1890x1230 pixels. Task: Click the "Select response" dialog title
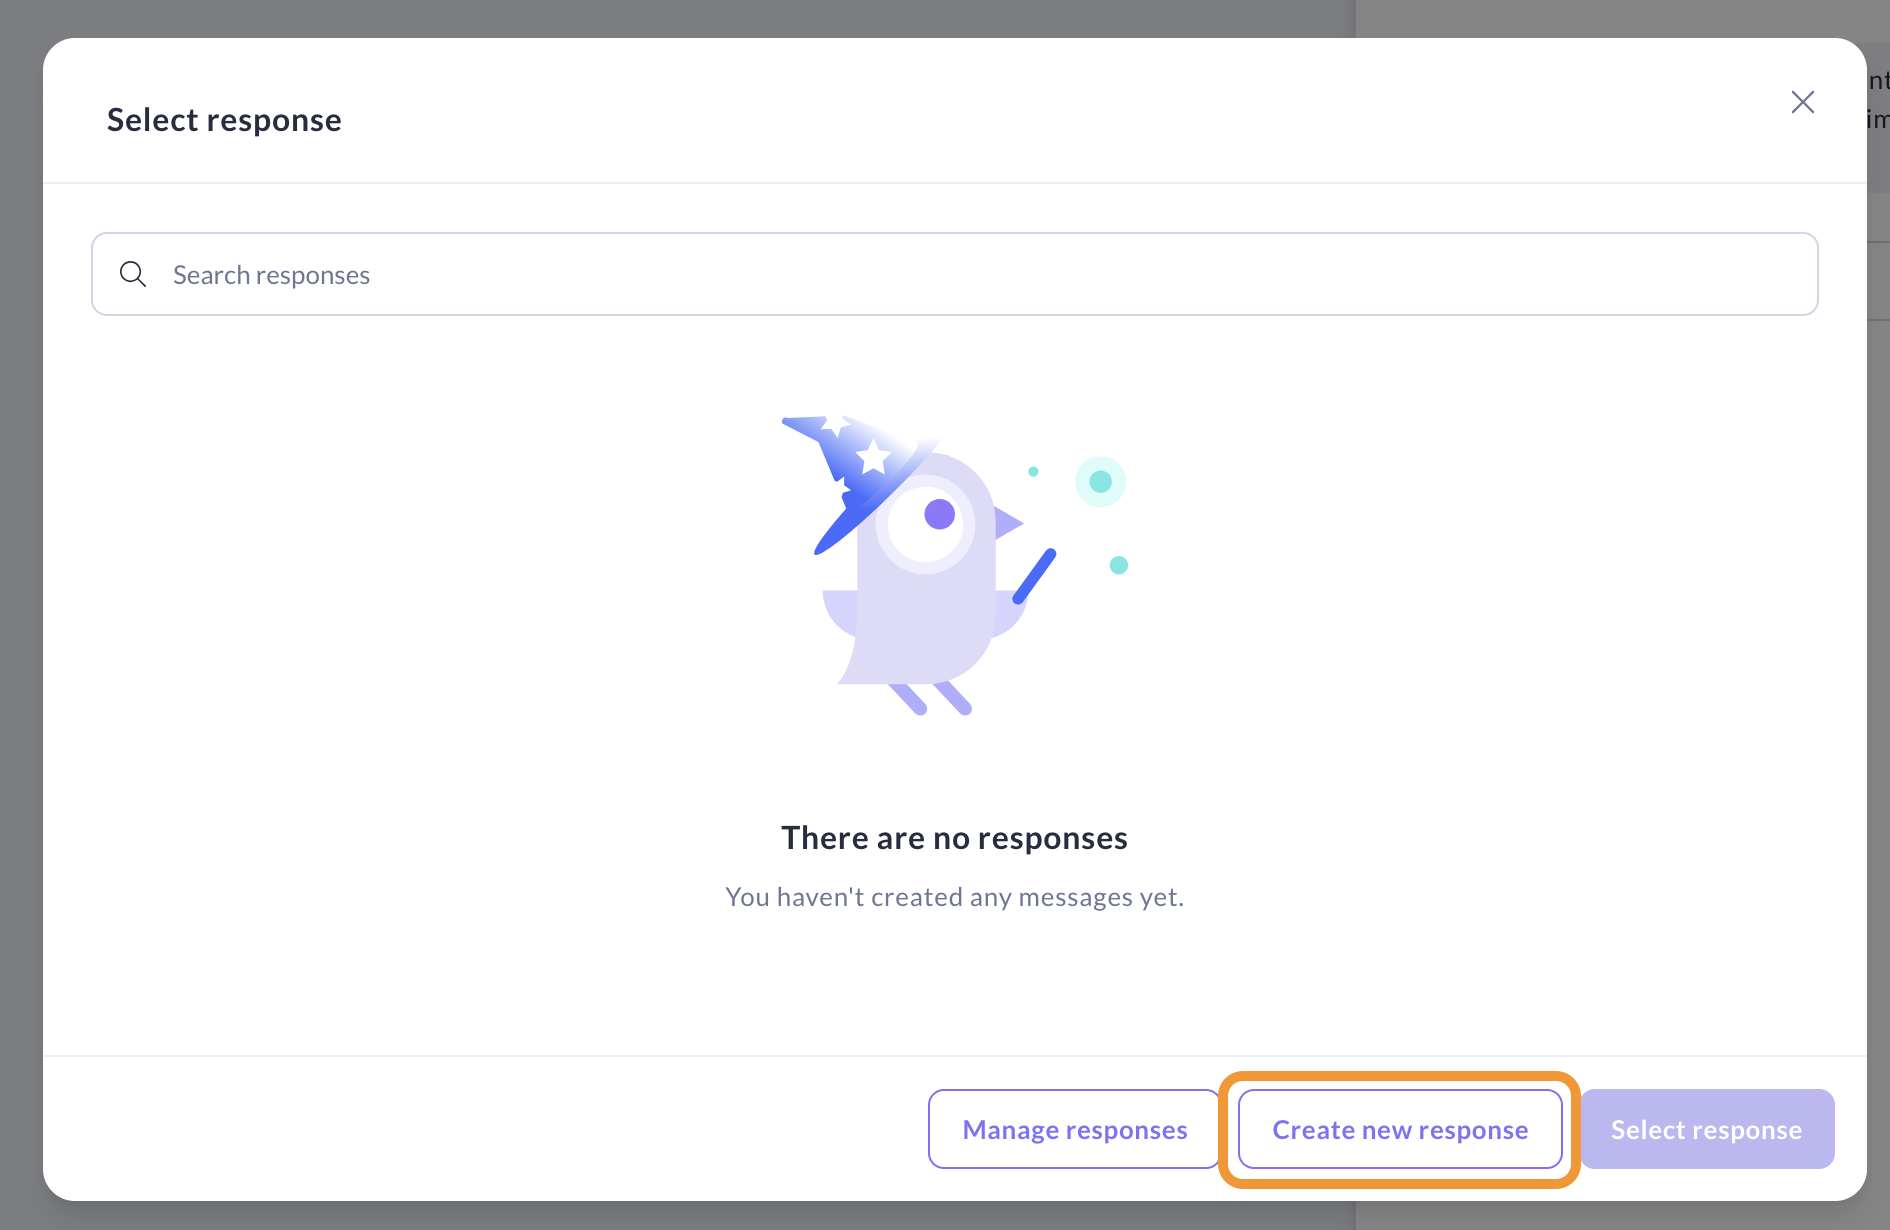tap(224, 120)
